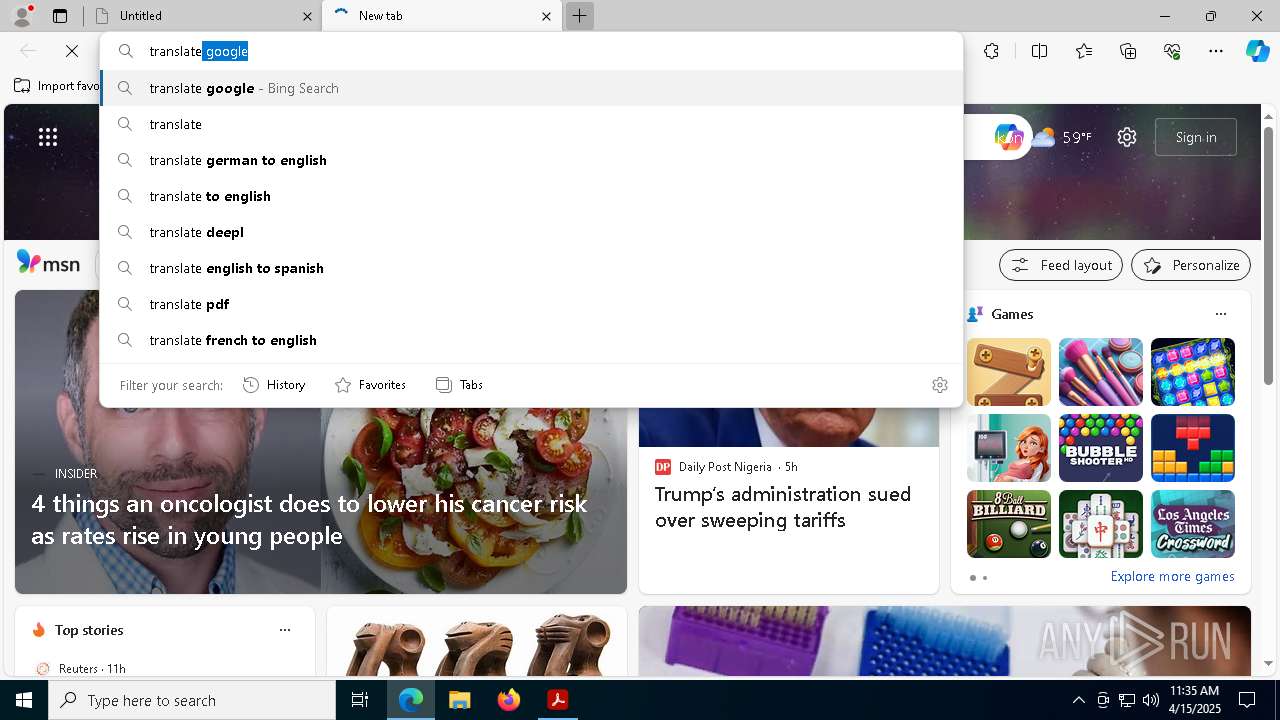Image resolution: width=1280 pixels, height=720 pixels.
Task: Open Los Angeles Times Crossword game
Action: (1193, 524)
